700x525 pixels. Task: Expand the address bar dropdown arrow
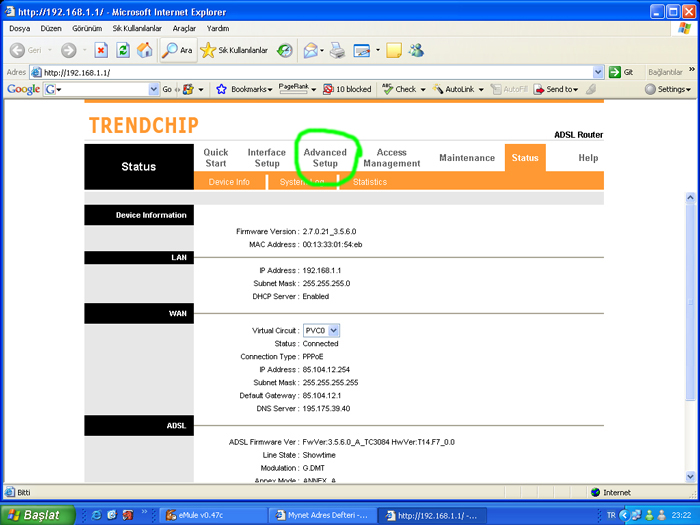click(x=598, y=72)
